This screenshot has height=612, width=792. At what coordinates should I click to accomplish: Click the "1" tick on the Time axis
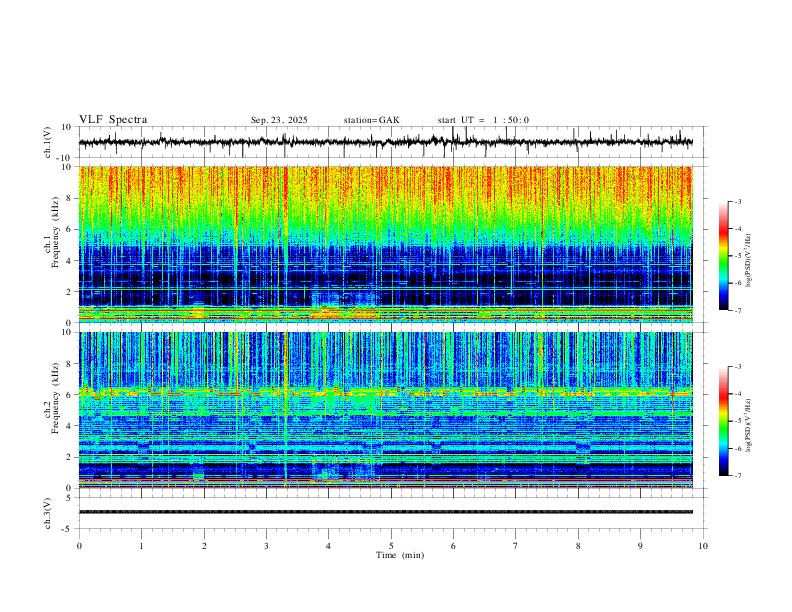click(x=141, y=546)
